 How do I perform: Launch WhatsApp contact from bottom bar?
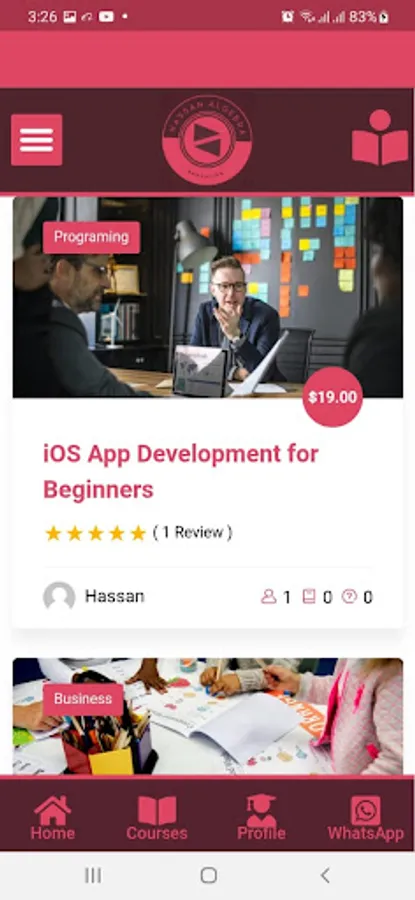pyautogui.click(x=366, y=818)
